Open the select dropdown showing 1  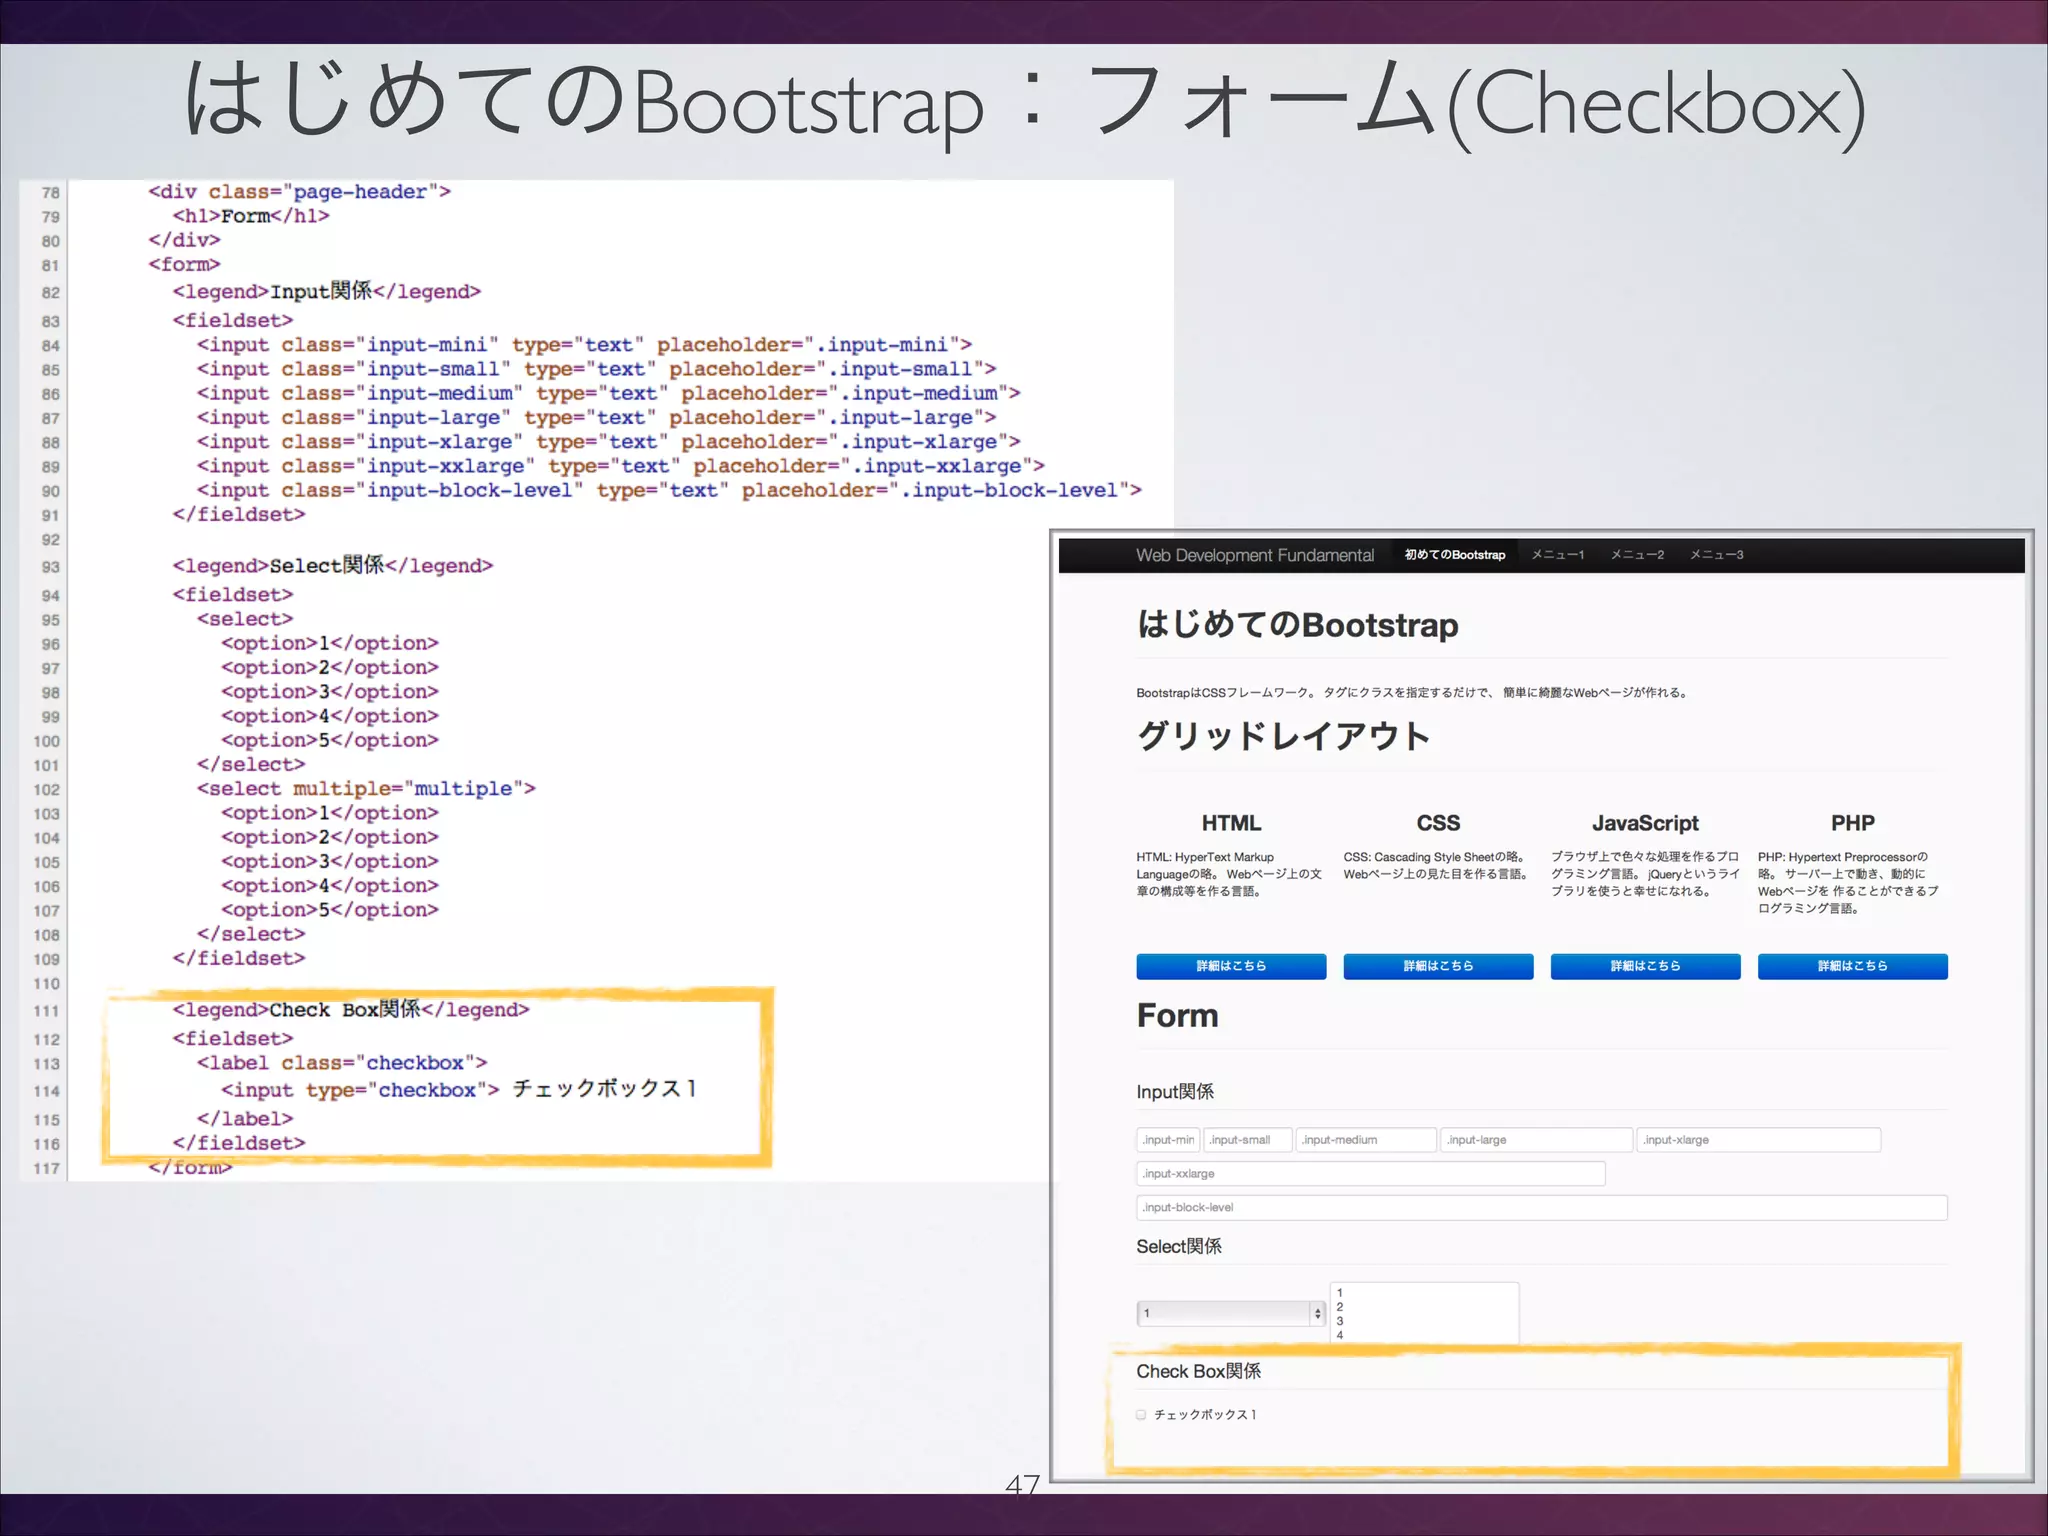coord(1231,1313)
